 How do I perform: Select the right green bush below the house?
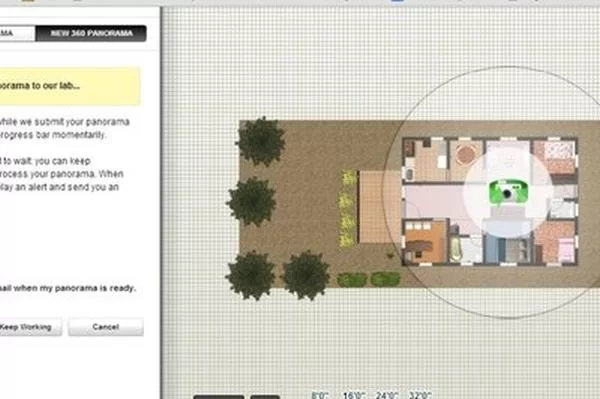click(385, 279)
